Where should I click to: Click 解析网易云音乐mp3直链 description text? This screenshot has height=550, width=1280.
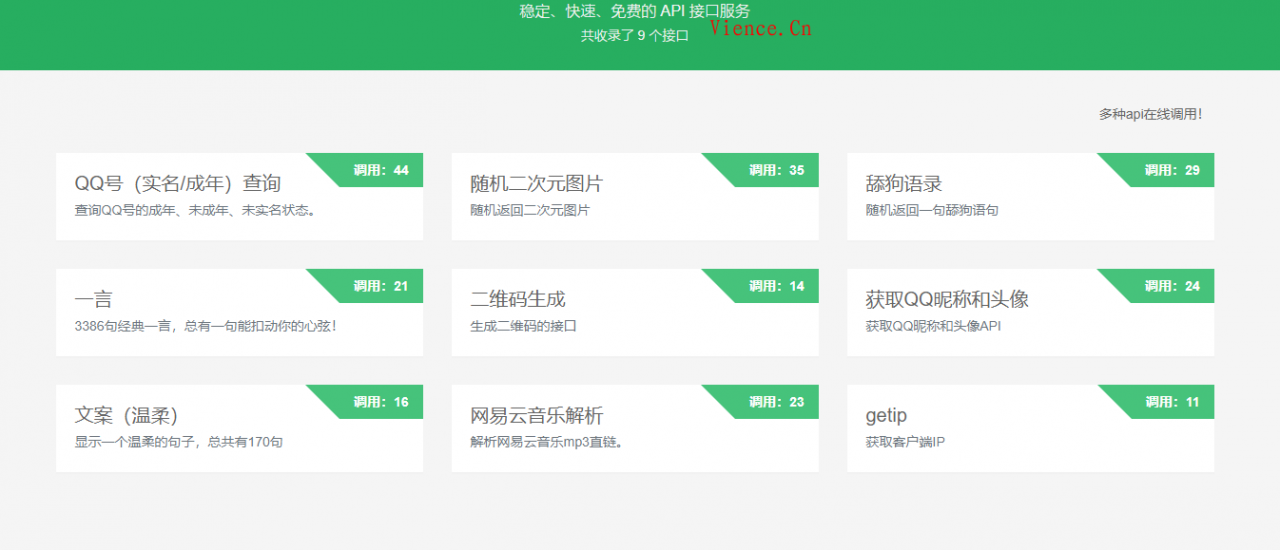click(x=546, y=442)
